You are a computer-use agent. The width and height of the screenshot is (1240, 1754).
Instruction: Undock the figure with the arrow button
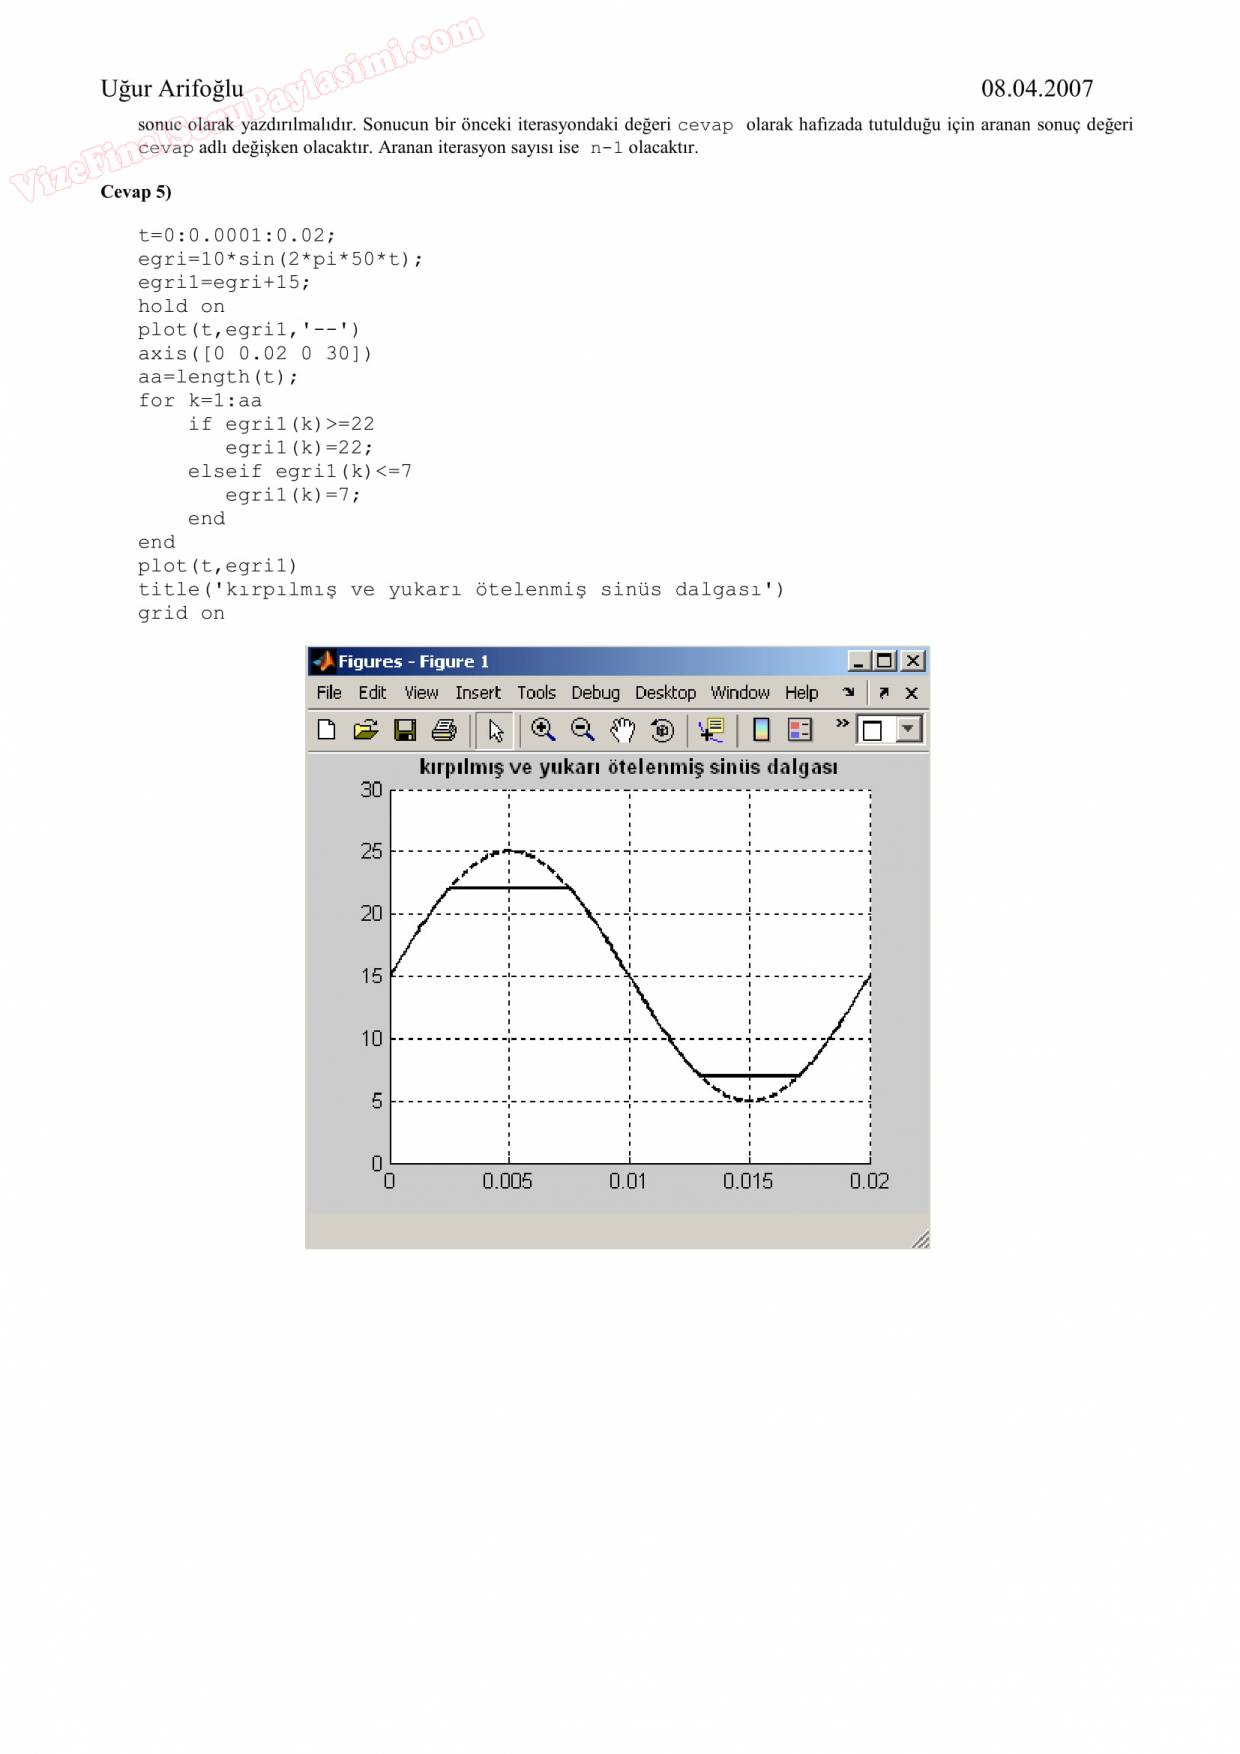pos(884,692)
